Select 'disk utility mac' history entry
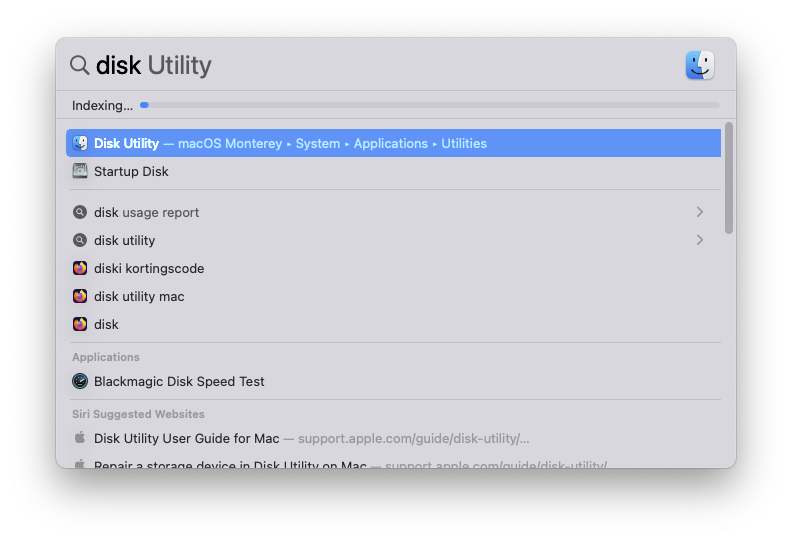The image size is (792, 542). (x=393, y=296)
